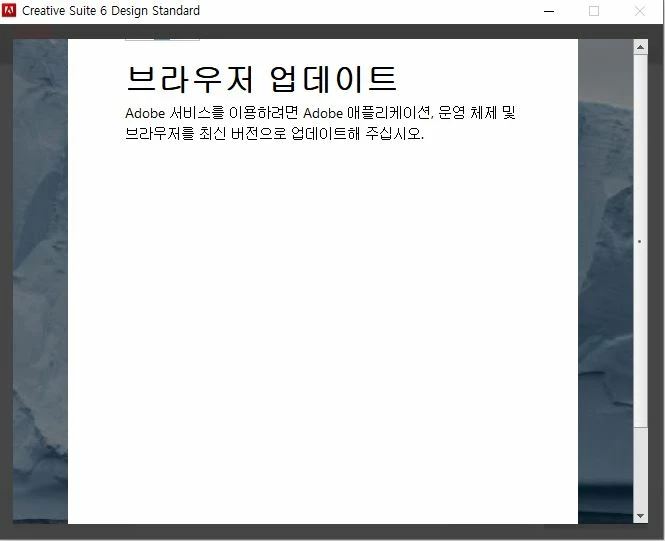Click the Creative Suite 6 Design Standard title
The height and width of the screenshot is (541, 665).
coord(111,11)
